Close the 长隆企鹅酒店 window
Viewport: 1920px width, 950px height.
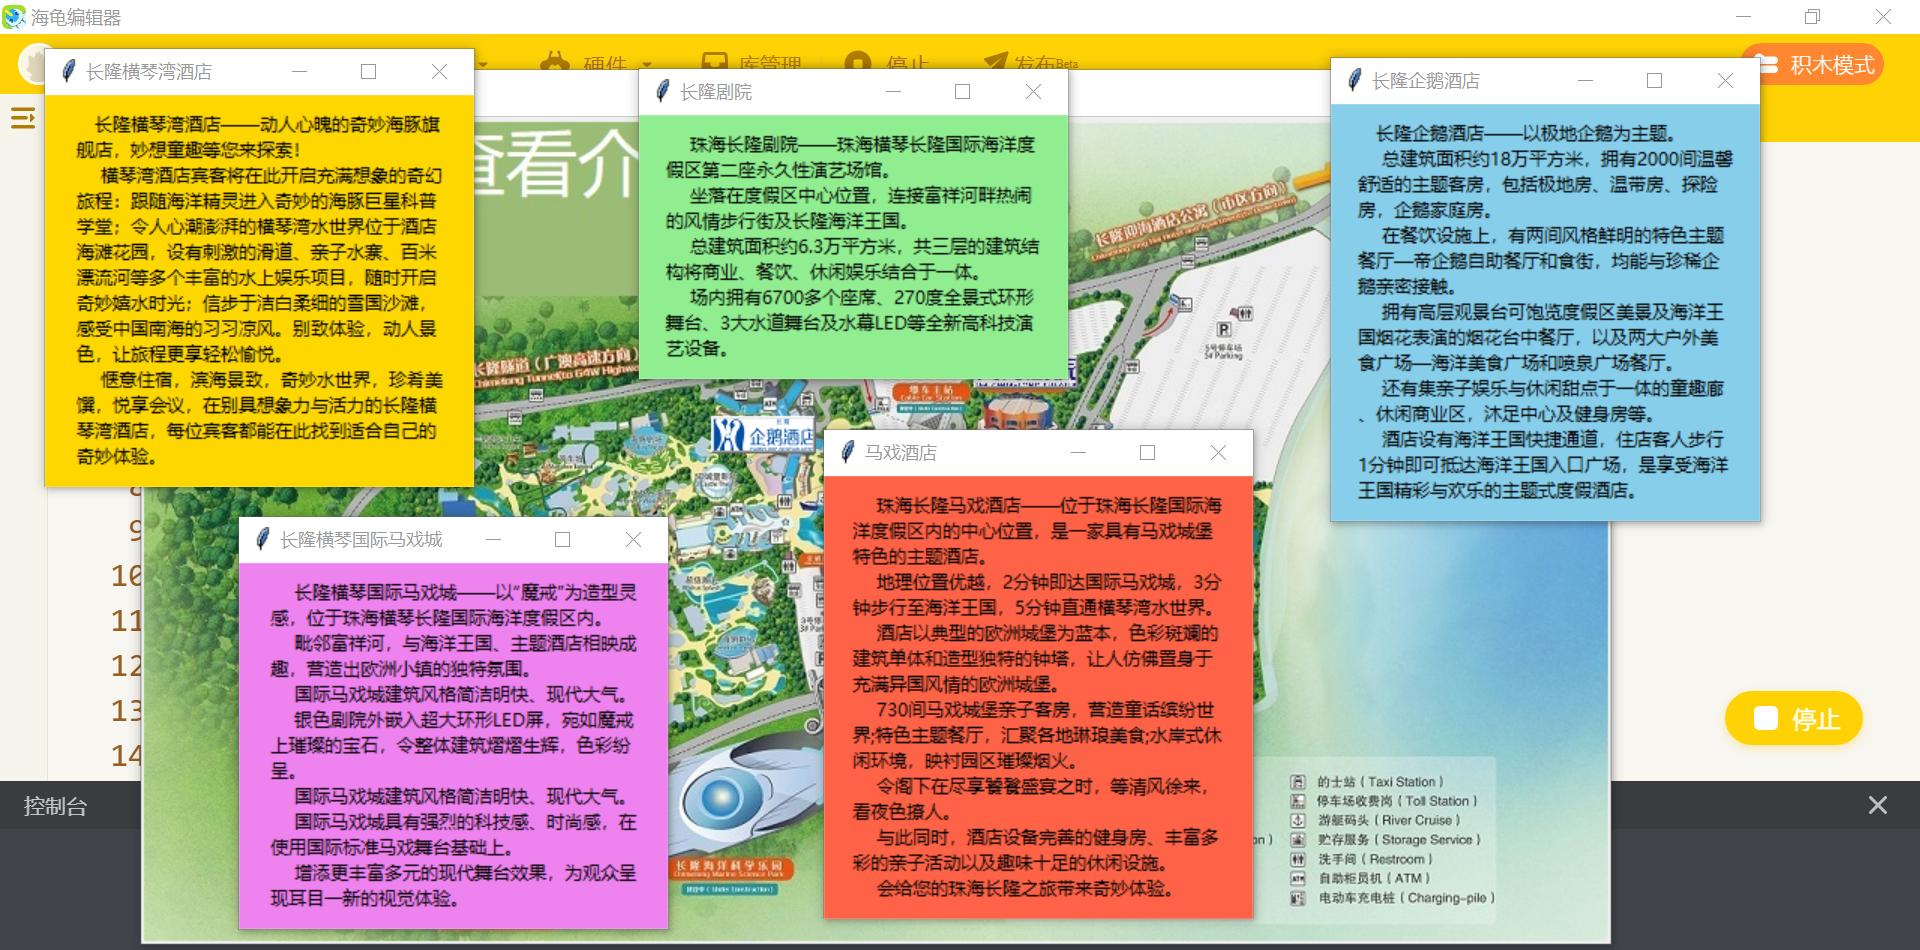[1725, 81]
